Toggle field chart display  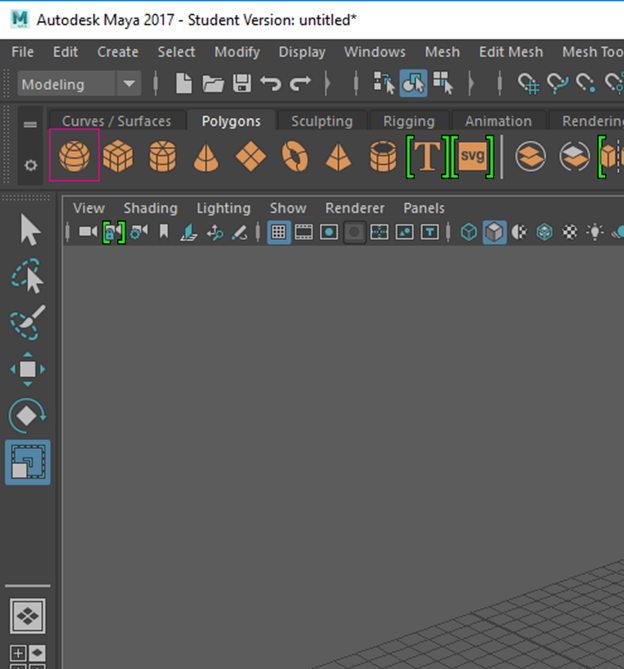click(379, 233)
